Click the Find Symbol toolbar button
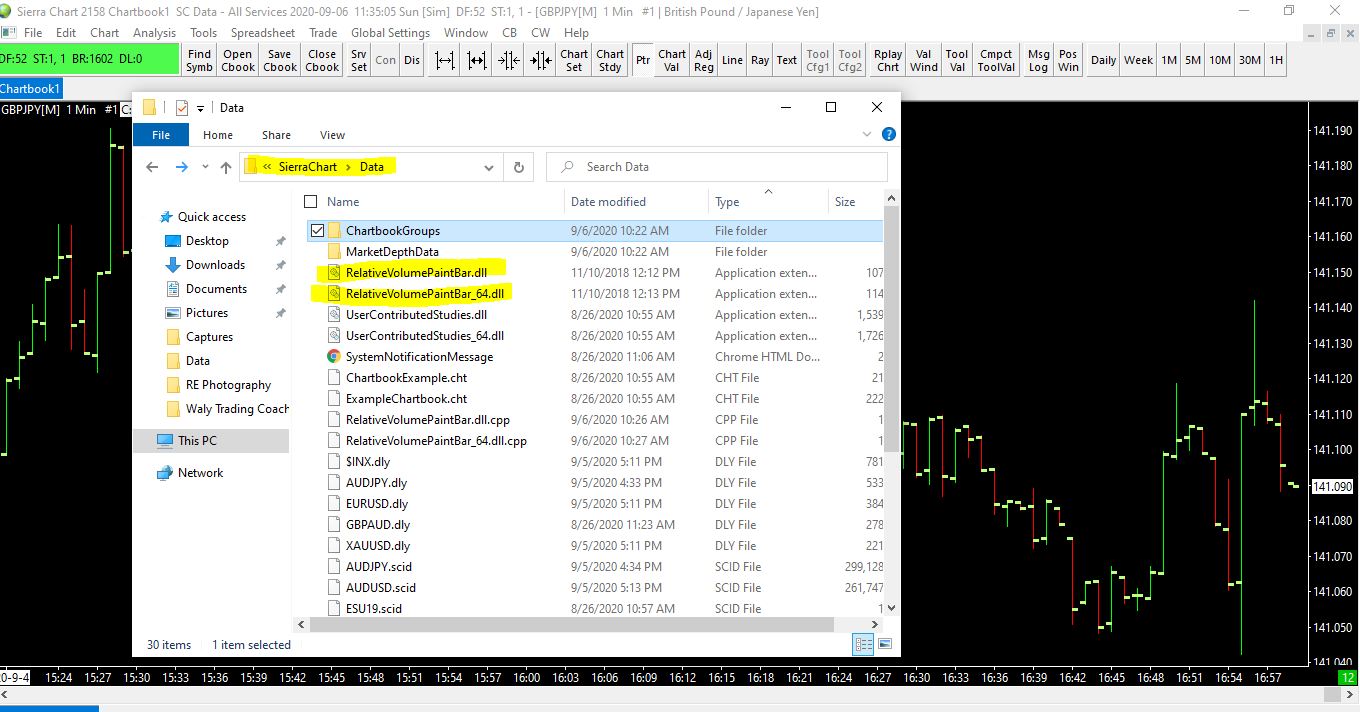 (199, 60)
